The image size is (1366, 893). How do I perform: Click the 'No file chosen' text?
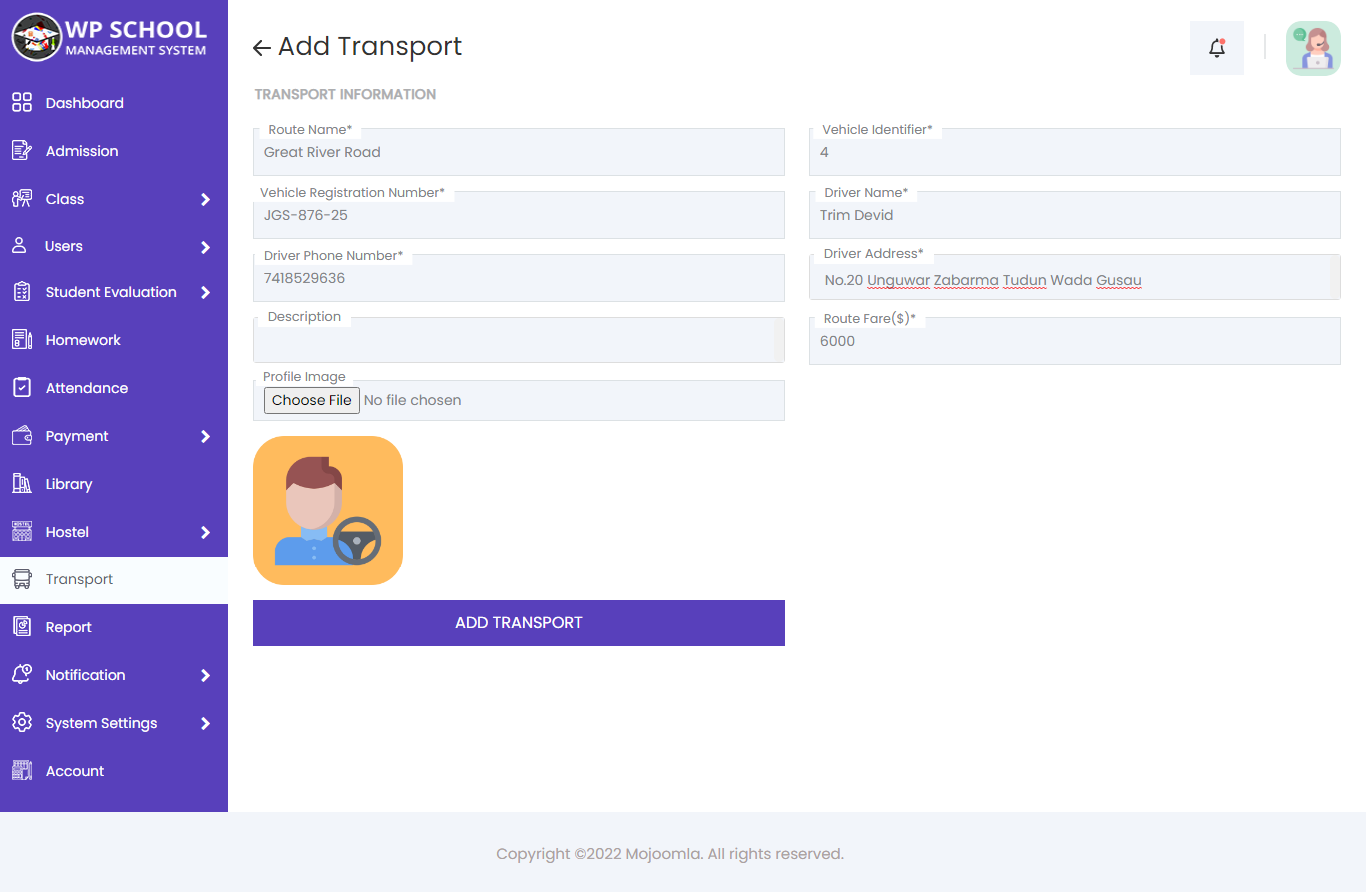pyautogui.click(x=413, y=400)
